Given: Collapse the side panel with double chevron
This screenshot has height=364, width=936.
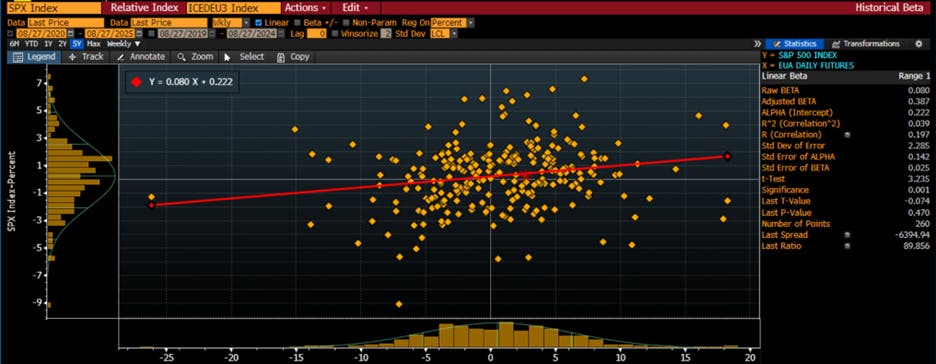Looking at the screenshot, I should click(x=758, y=44).
